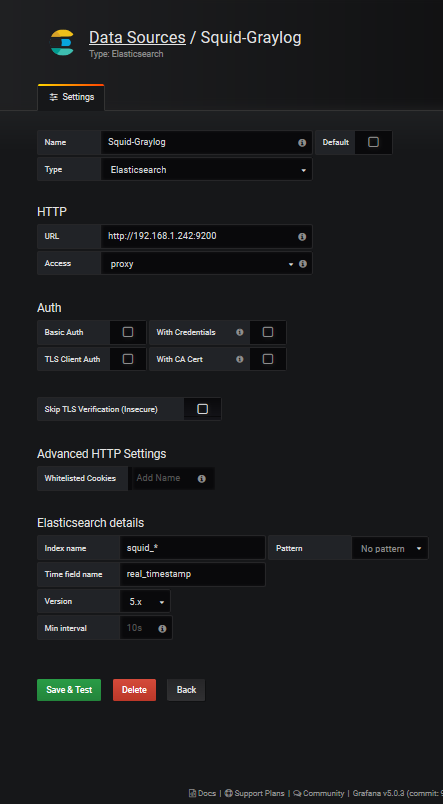Viewport: 443px width, 804px height.
Task: Click the Name input containing Squid-Graylog
Action: [207, 142]
